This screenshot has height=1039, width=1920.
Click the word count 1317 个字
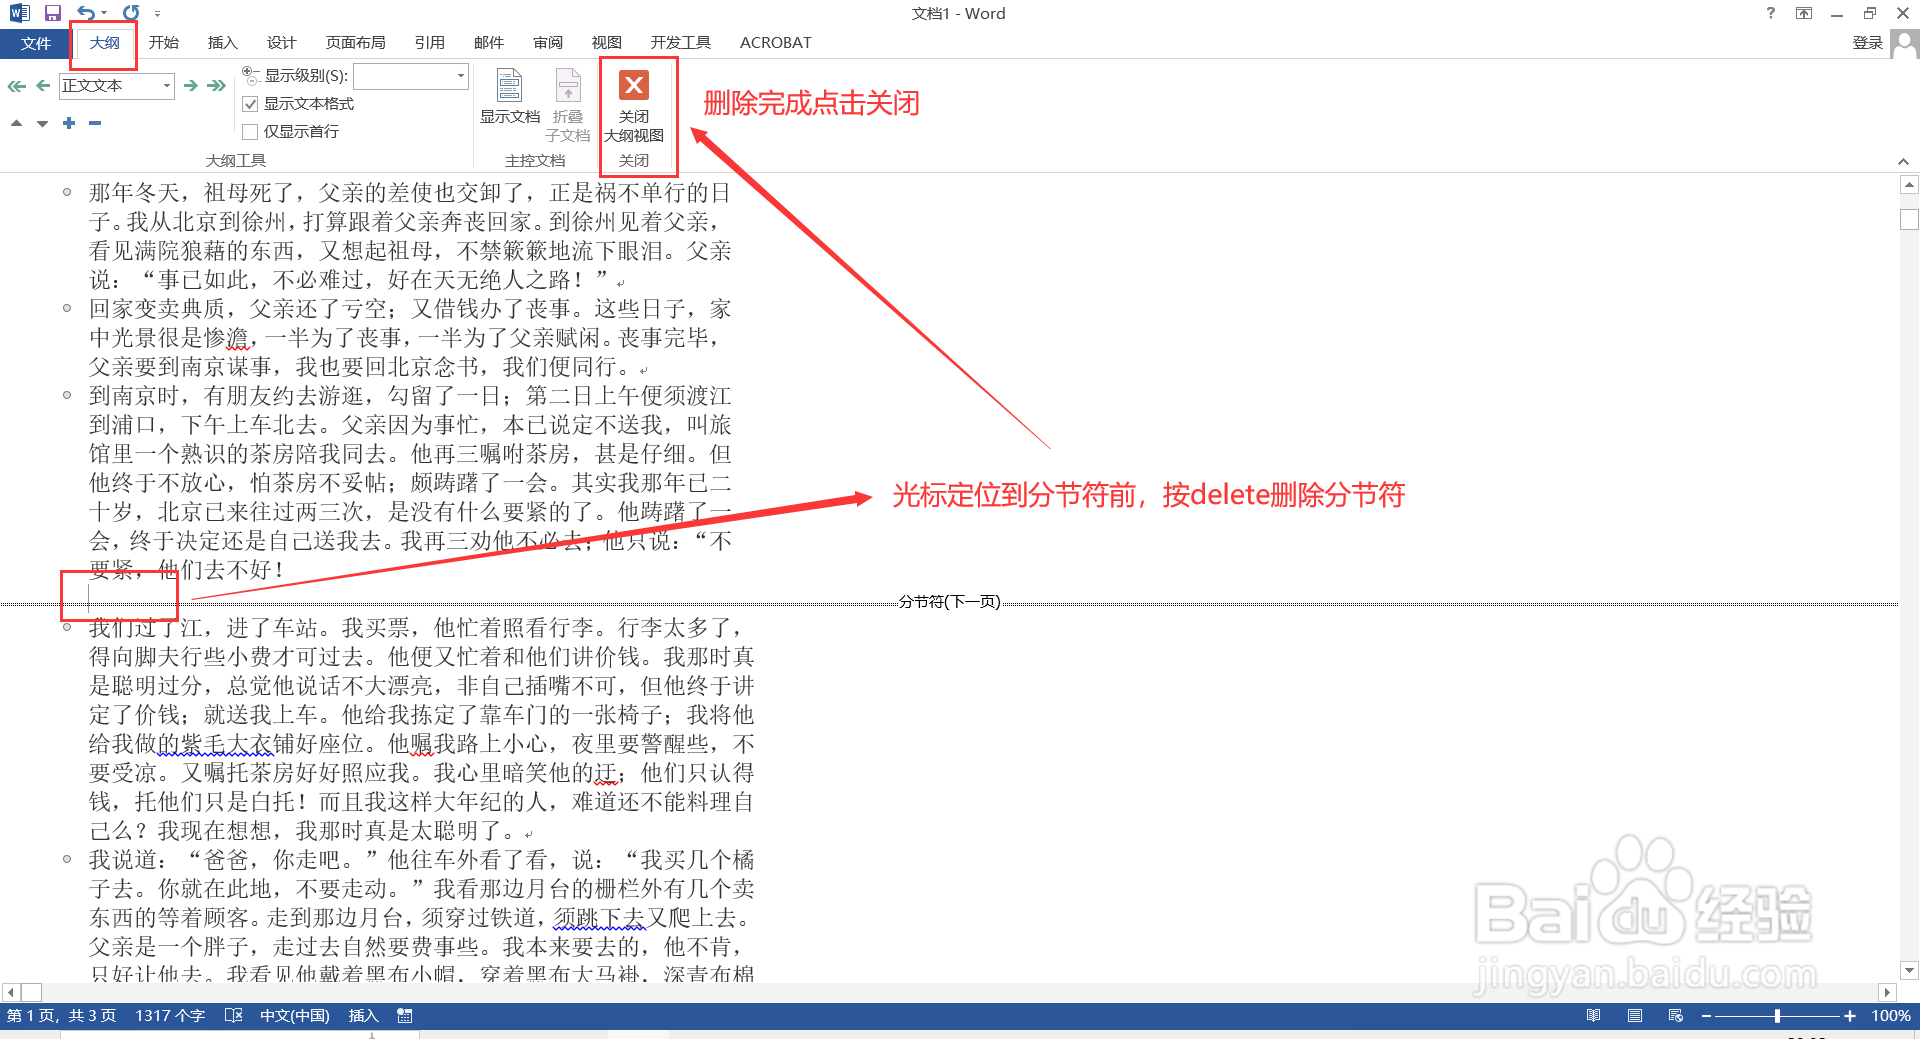(170, 1016)
